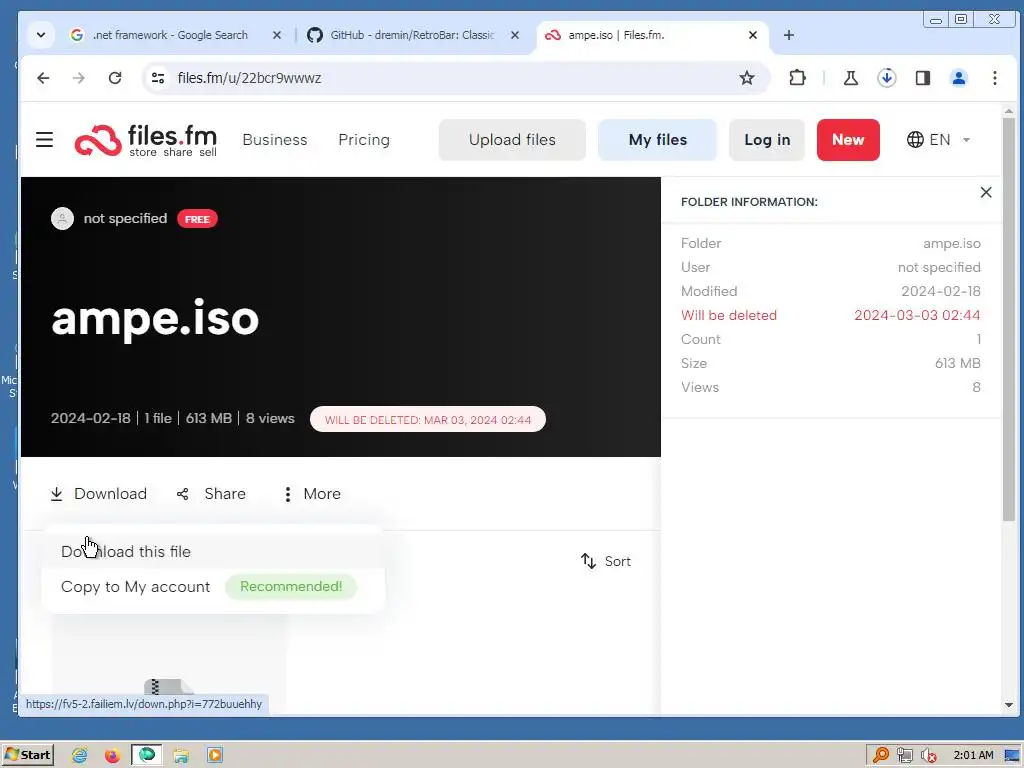Open the tab search dropdown arrow
This screenshot has height=768, width=1024.
[x=40, y=35]
